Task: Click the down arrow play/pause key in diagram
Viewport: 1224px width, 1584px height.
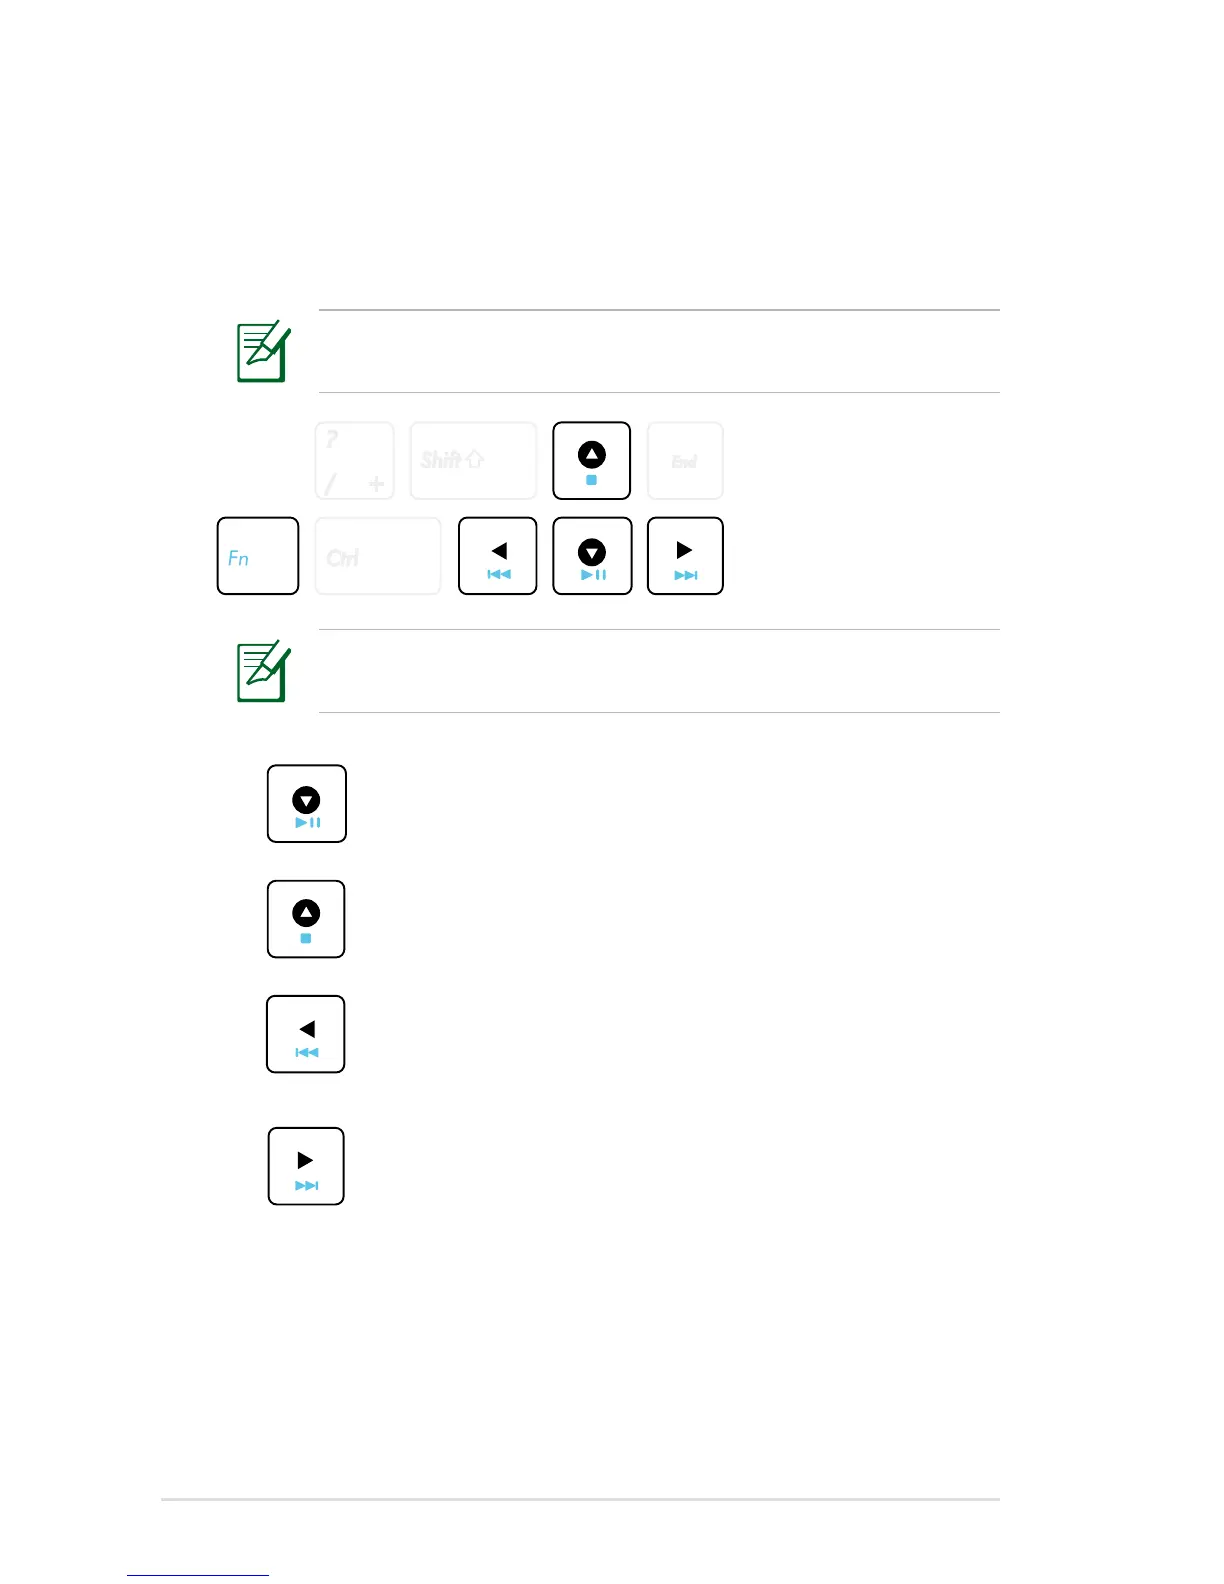Action: click(592, 556)
